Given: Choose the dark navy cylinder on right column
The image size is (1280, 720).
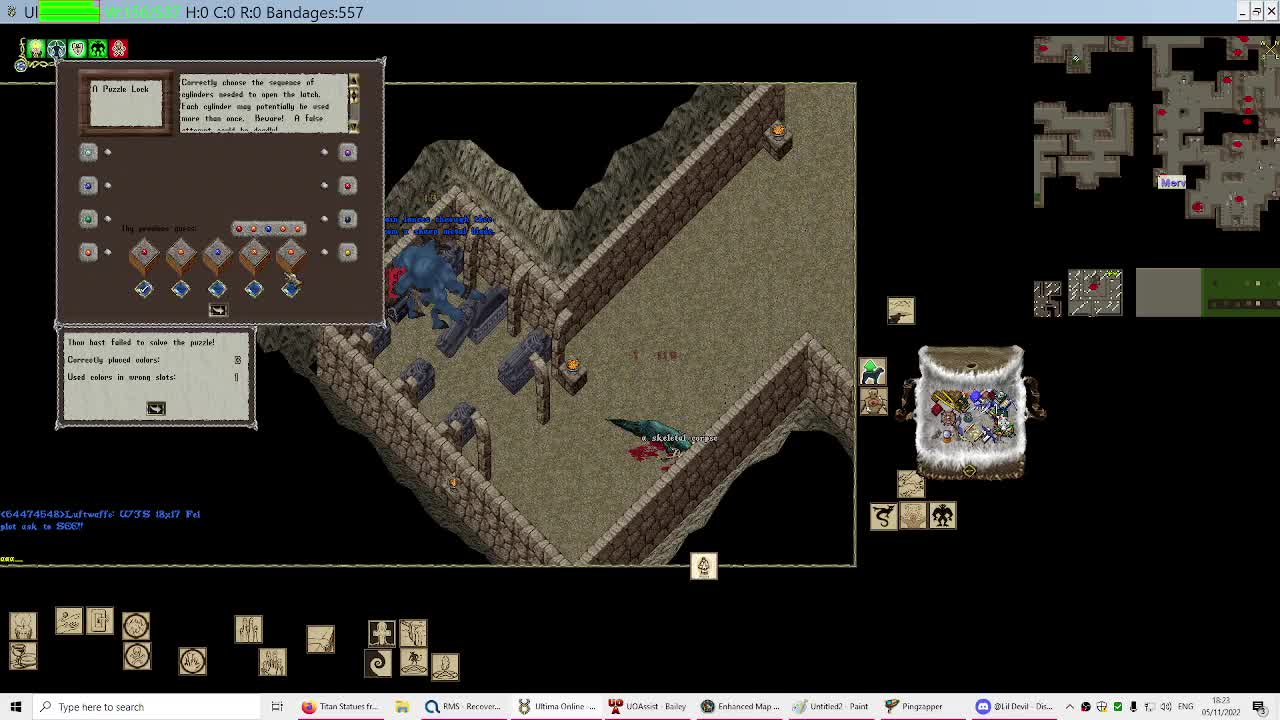Looking at the screenshot, I should coord(347,218).
